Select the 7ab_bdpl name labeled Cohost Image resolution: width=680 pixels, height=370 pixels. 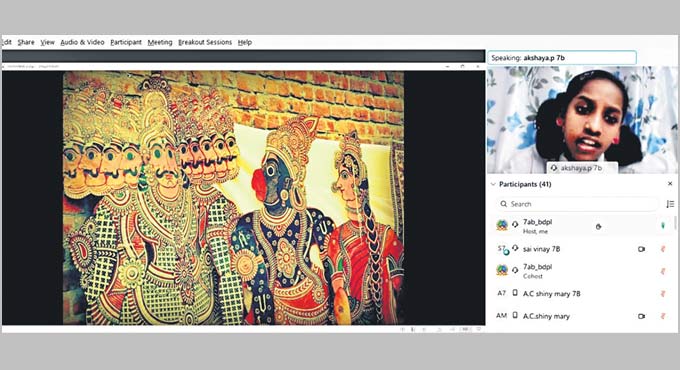click(537, 267)
